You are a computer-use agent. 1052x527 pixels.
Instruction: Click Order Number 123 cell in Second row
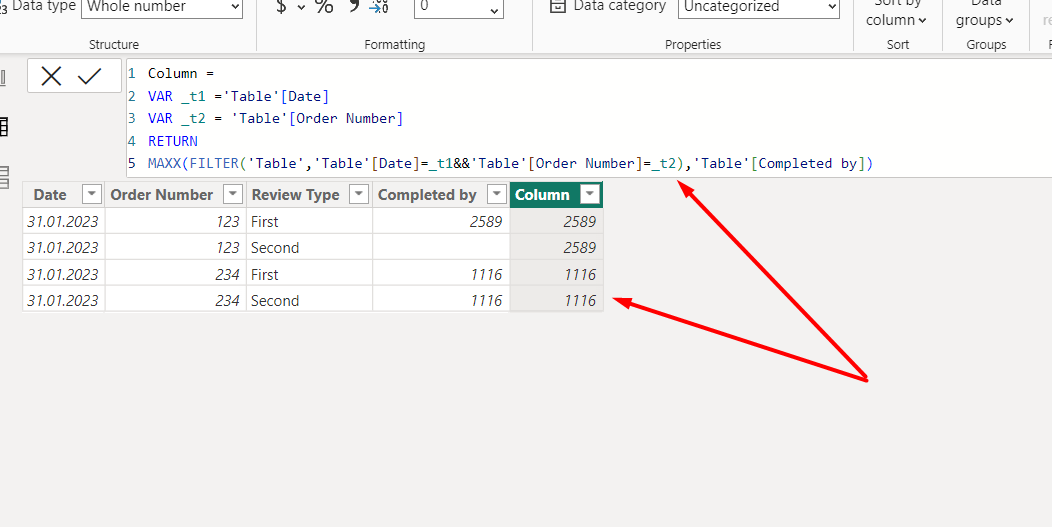[x=176, y=248]
